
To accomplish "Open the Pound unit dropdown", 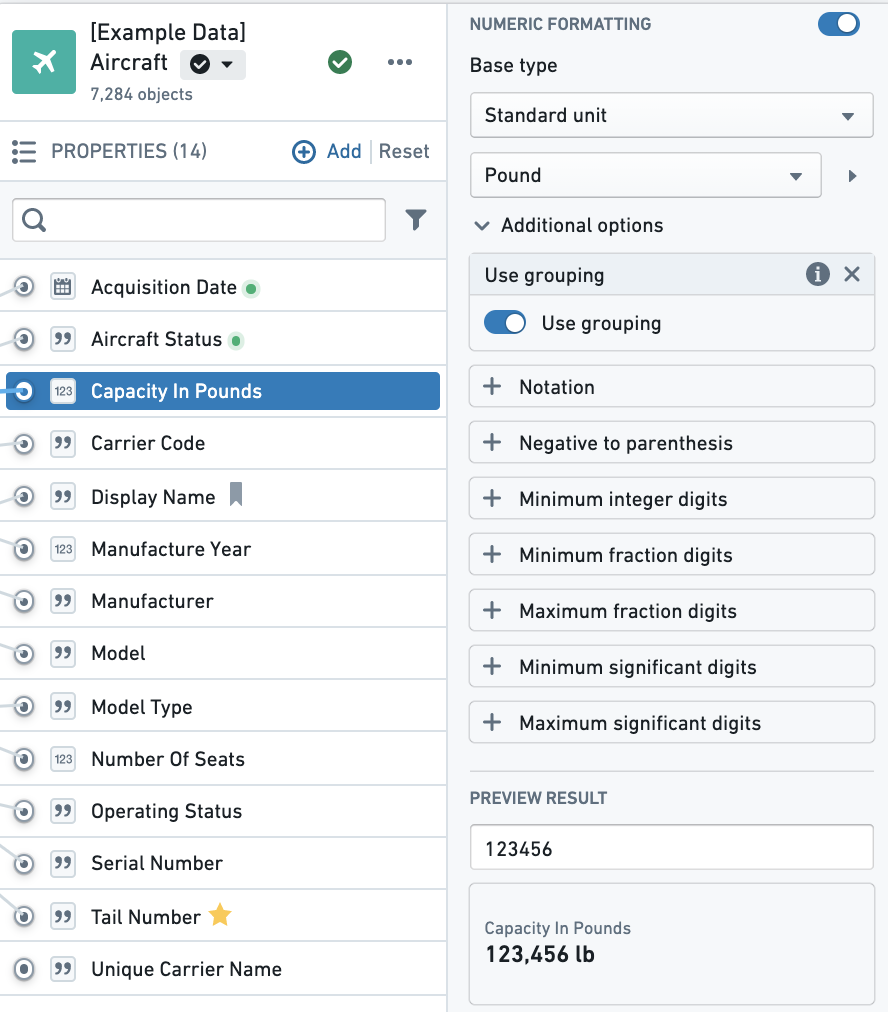I will tap(645, 175).
